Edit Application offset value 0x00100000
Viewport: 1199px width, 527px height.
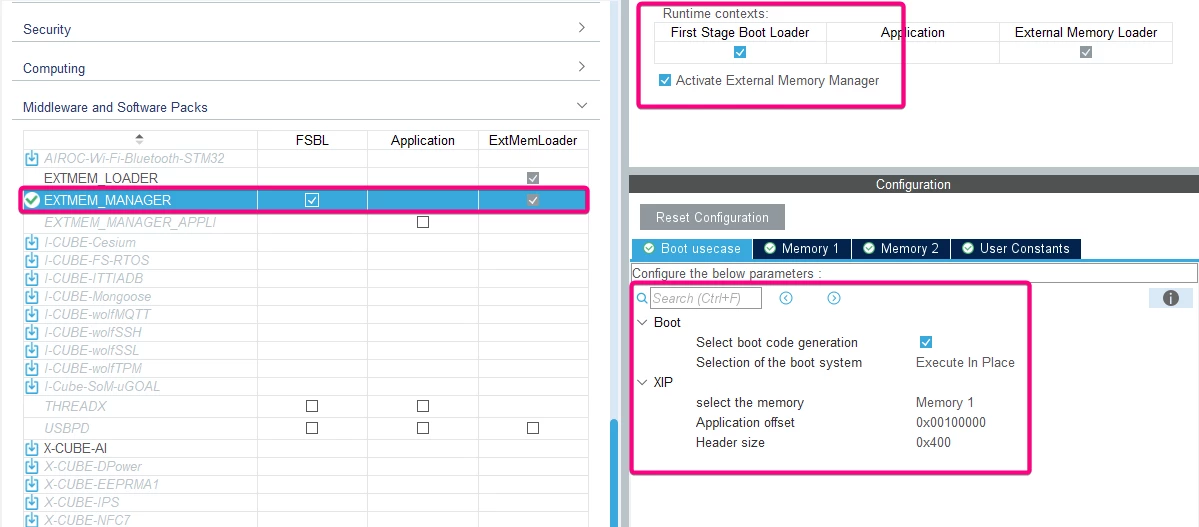tap(950, 422)
